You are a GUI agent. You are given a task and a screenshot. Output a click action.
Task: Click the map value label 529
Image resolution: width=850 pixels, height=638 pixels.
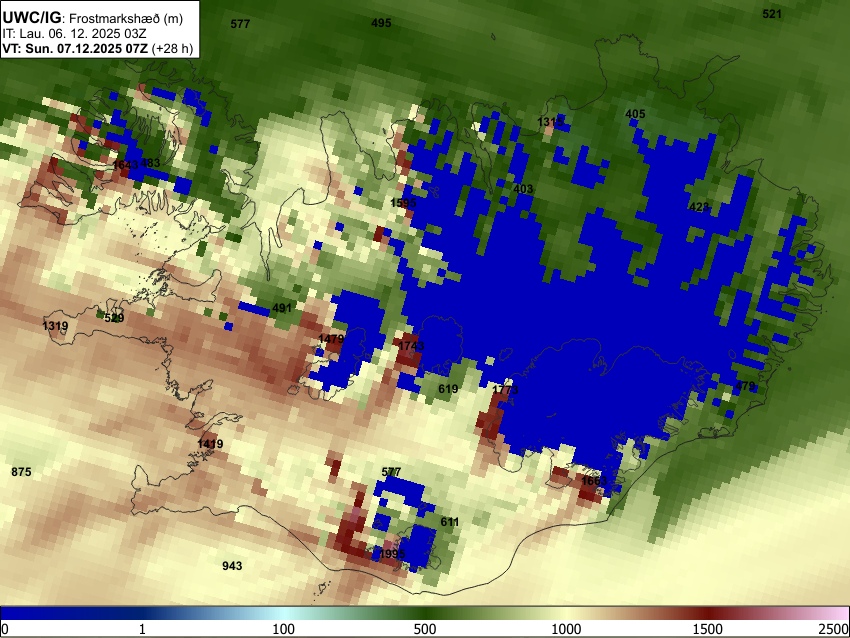114,318
